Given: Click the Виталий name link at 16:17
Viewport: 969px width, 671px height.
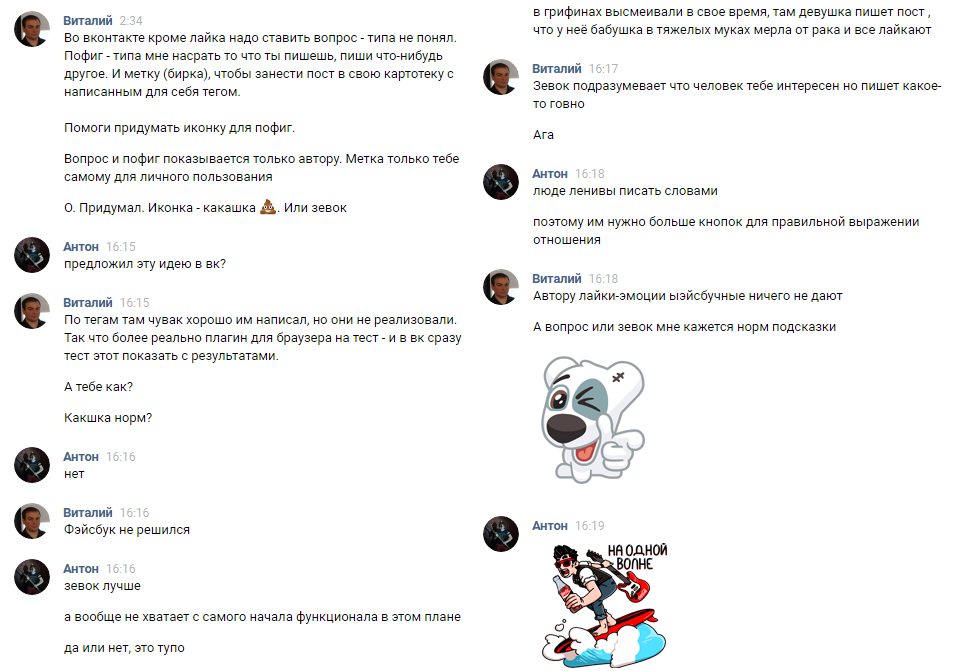Looking at the screenshot, I should pyautogui.click(x=557, y=69).
